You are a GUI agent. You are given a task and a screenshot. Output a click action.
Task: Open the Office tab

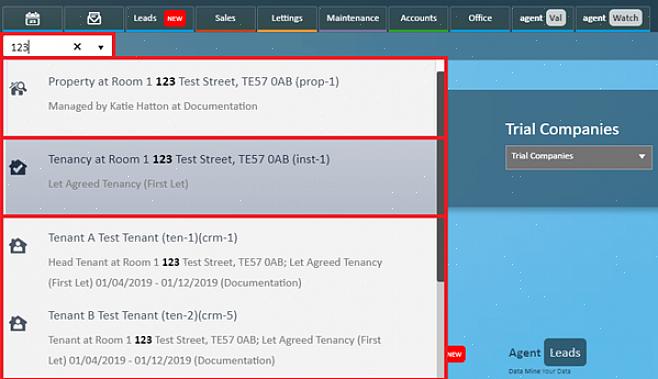(x=480, y=18)
